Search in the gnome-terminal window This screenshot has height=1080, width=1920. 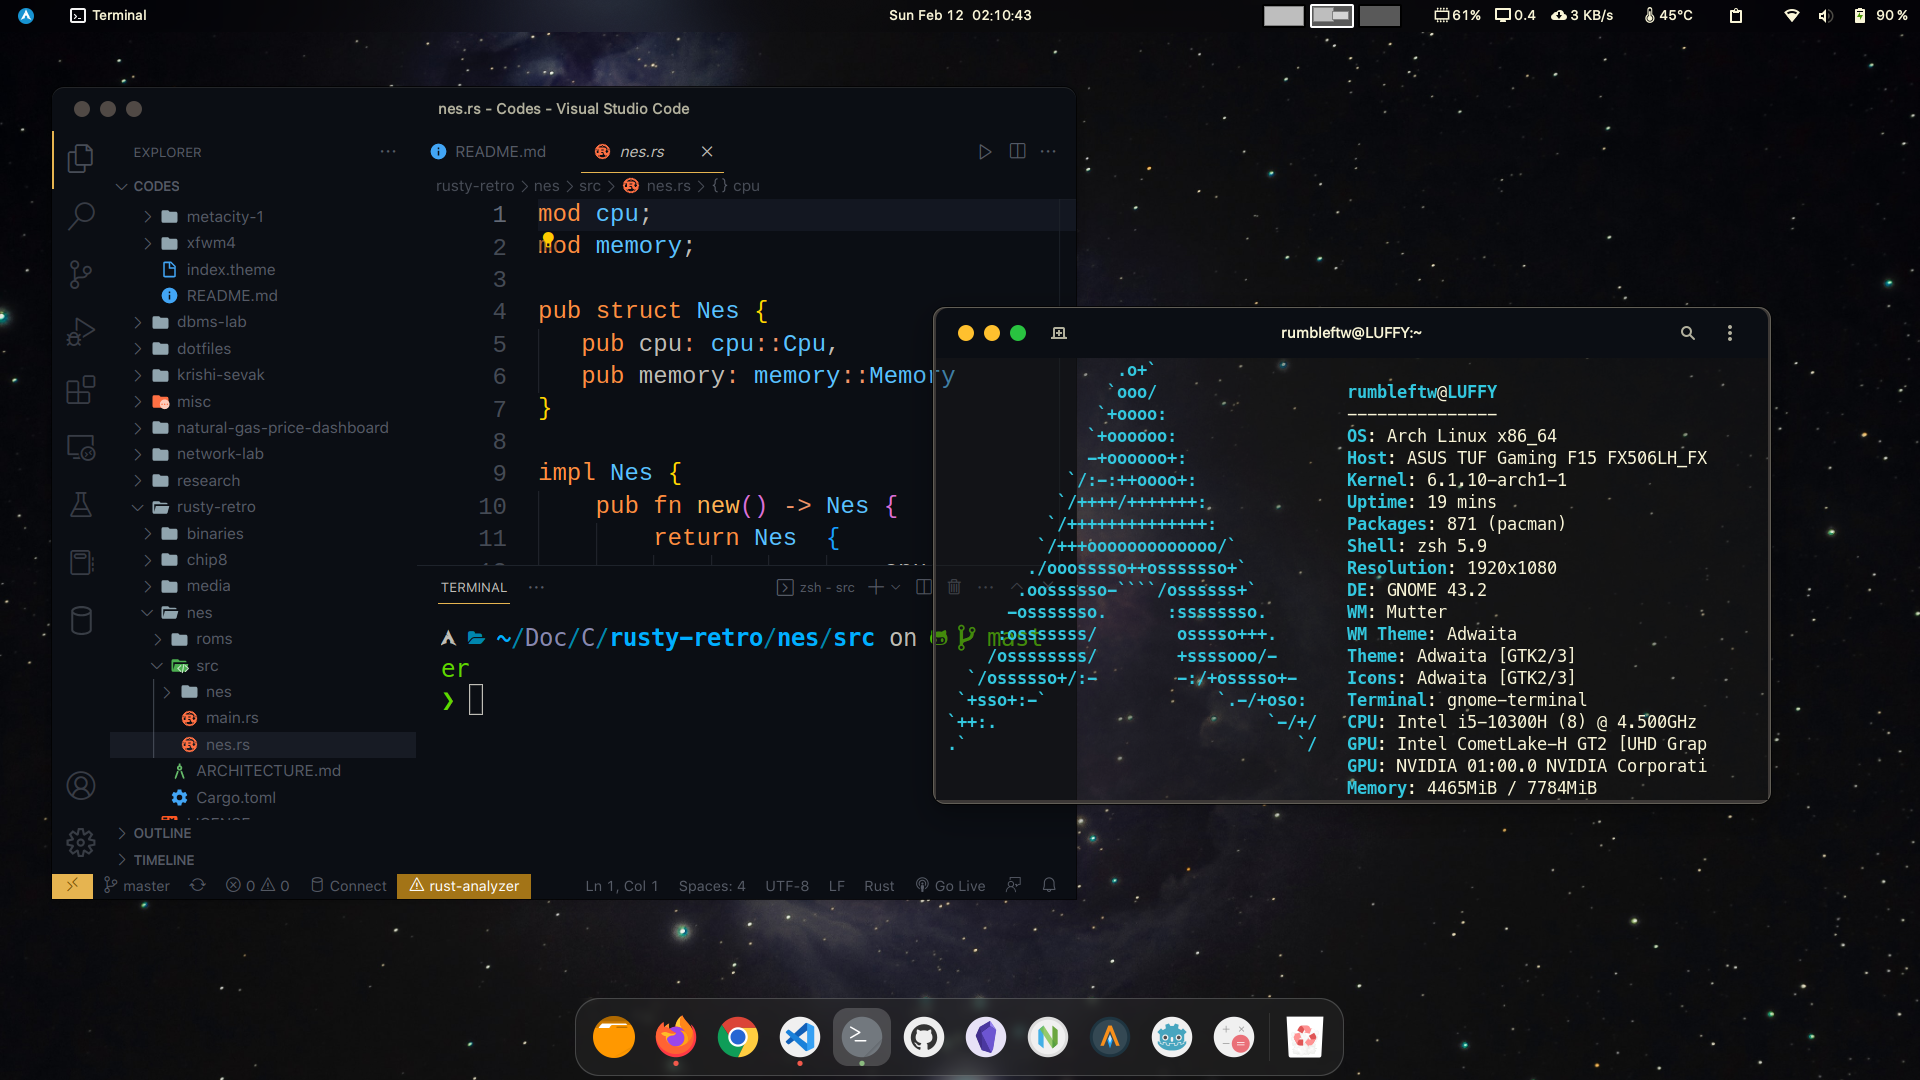[1688, 333]
